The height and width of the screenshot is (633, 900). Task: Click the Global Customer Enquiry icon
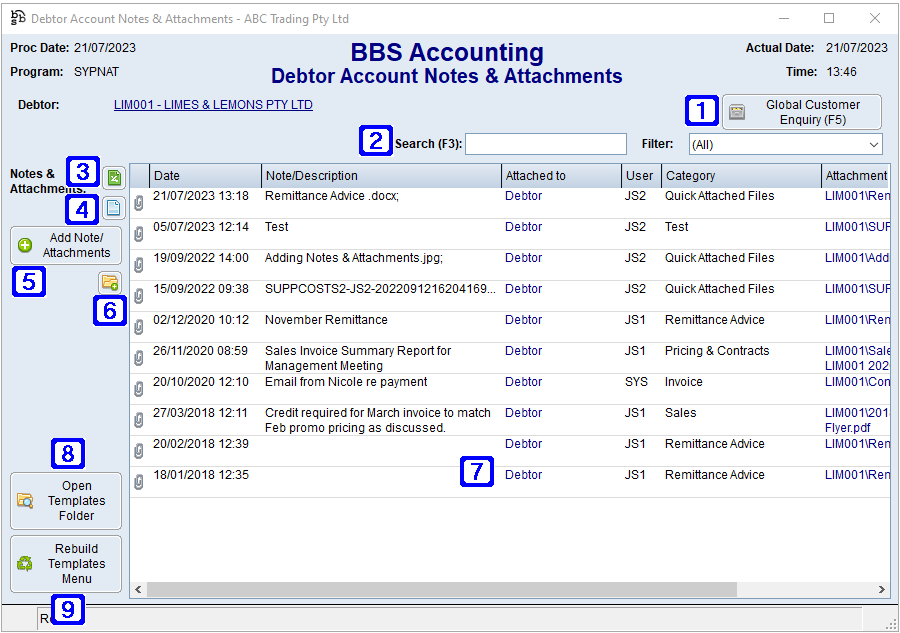[737, 112]
